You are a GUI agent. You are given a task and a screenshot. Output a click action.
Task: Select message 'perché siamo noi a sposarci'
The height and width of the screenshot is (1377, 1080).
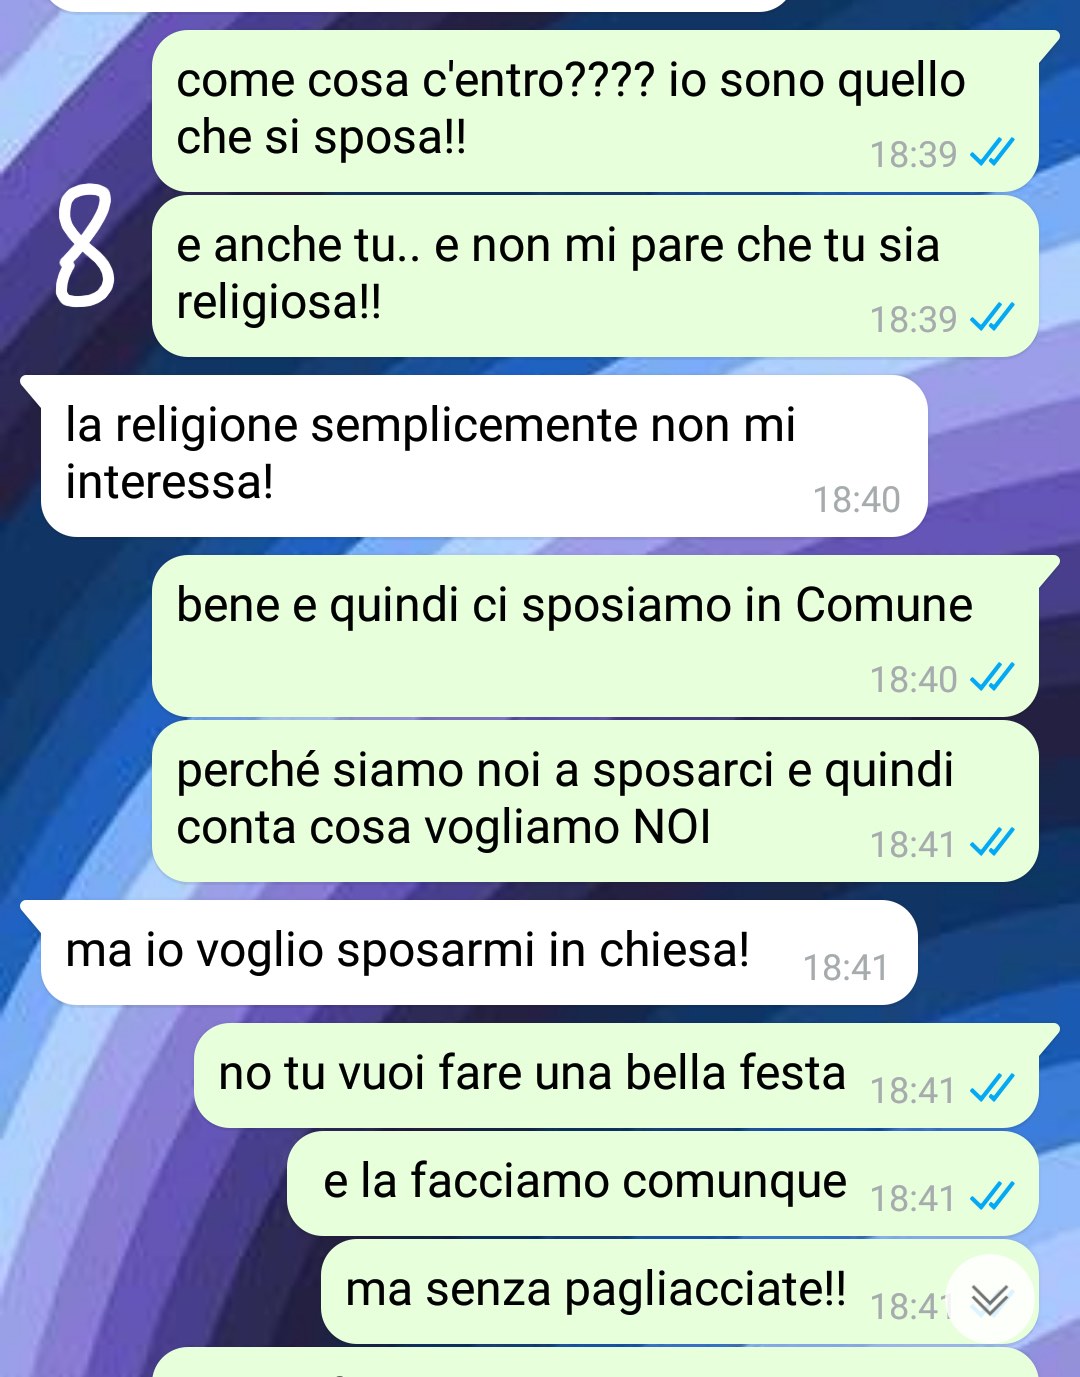pyautogui.click(x=595, y=801)
